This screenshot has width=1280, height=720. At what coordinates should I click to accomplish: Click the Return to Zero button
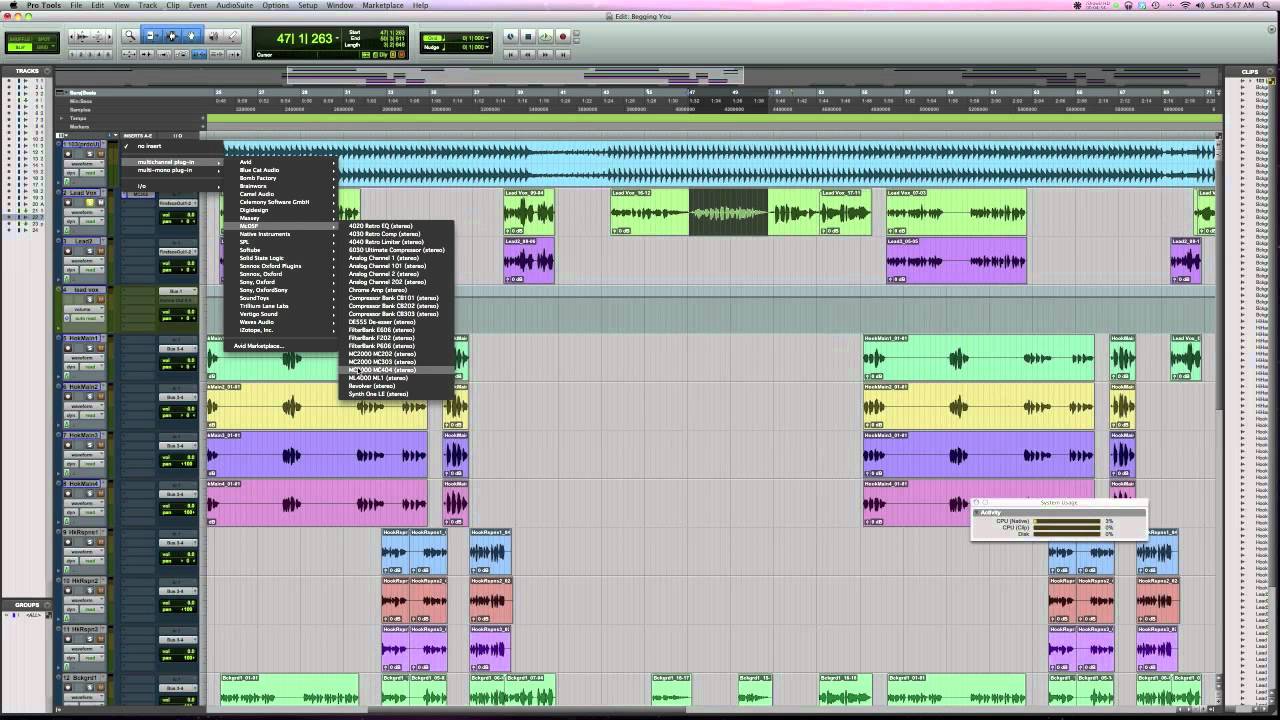point(511,55)
